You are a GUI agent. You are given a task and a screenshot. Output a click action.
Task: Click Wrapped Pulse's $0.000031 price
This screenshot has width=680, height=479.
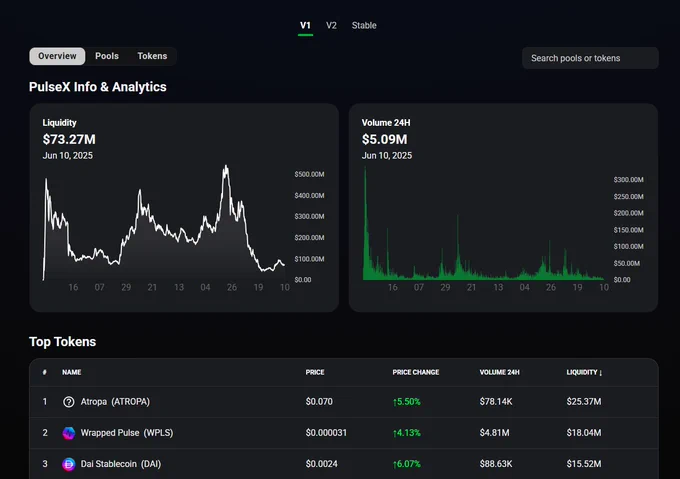326,433
